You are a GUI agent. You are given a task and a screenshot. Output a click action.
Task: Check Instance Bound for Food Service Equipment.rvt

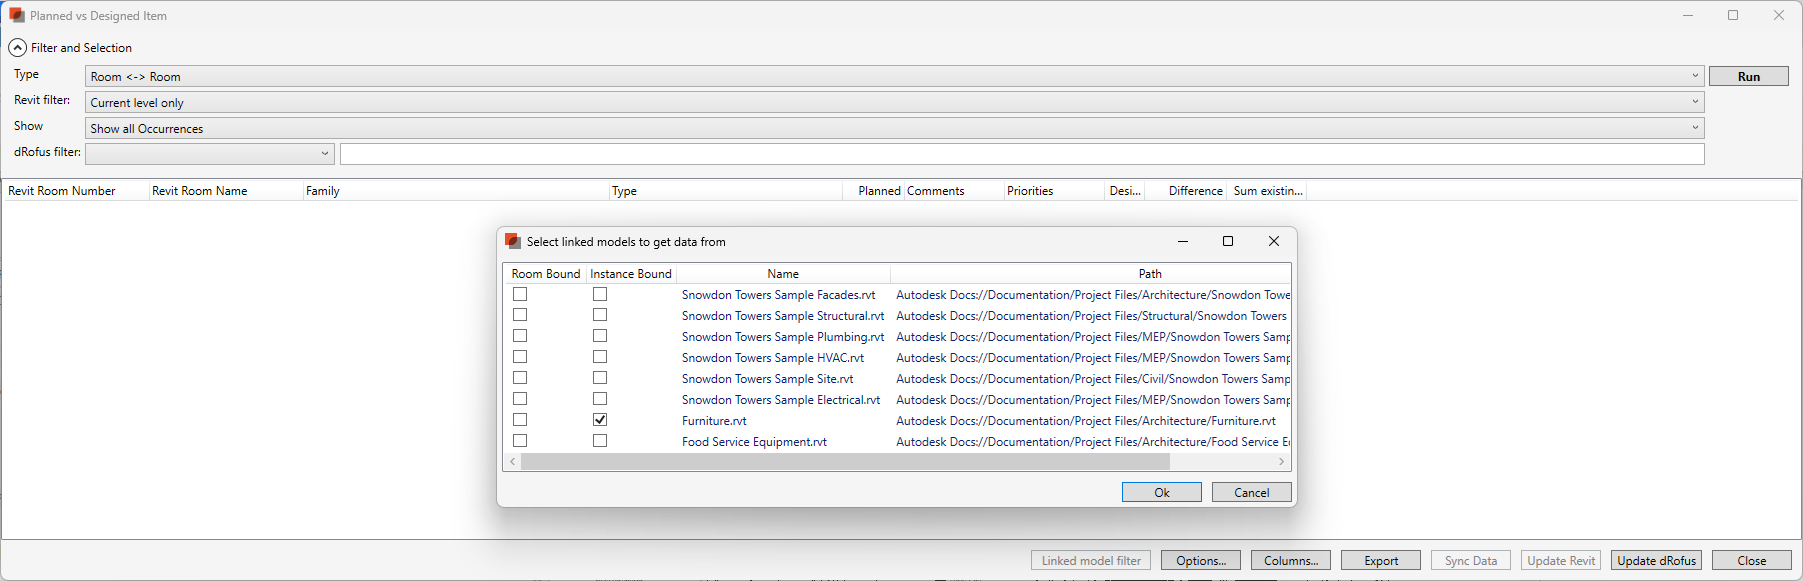click(x=600, y=441)
